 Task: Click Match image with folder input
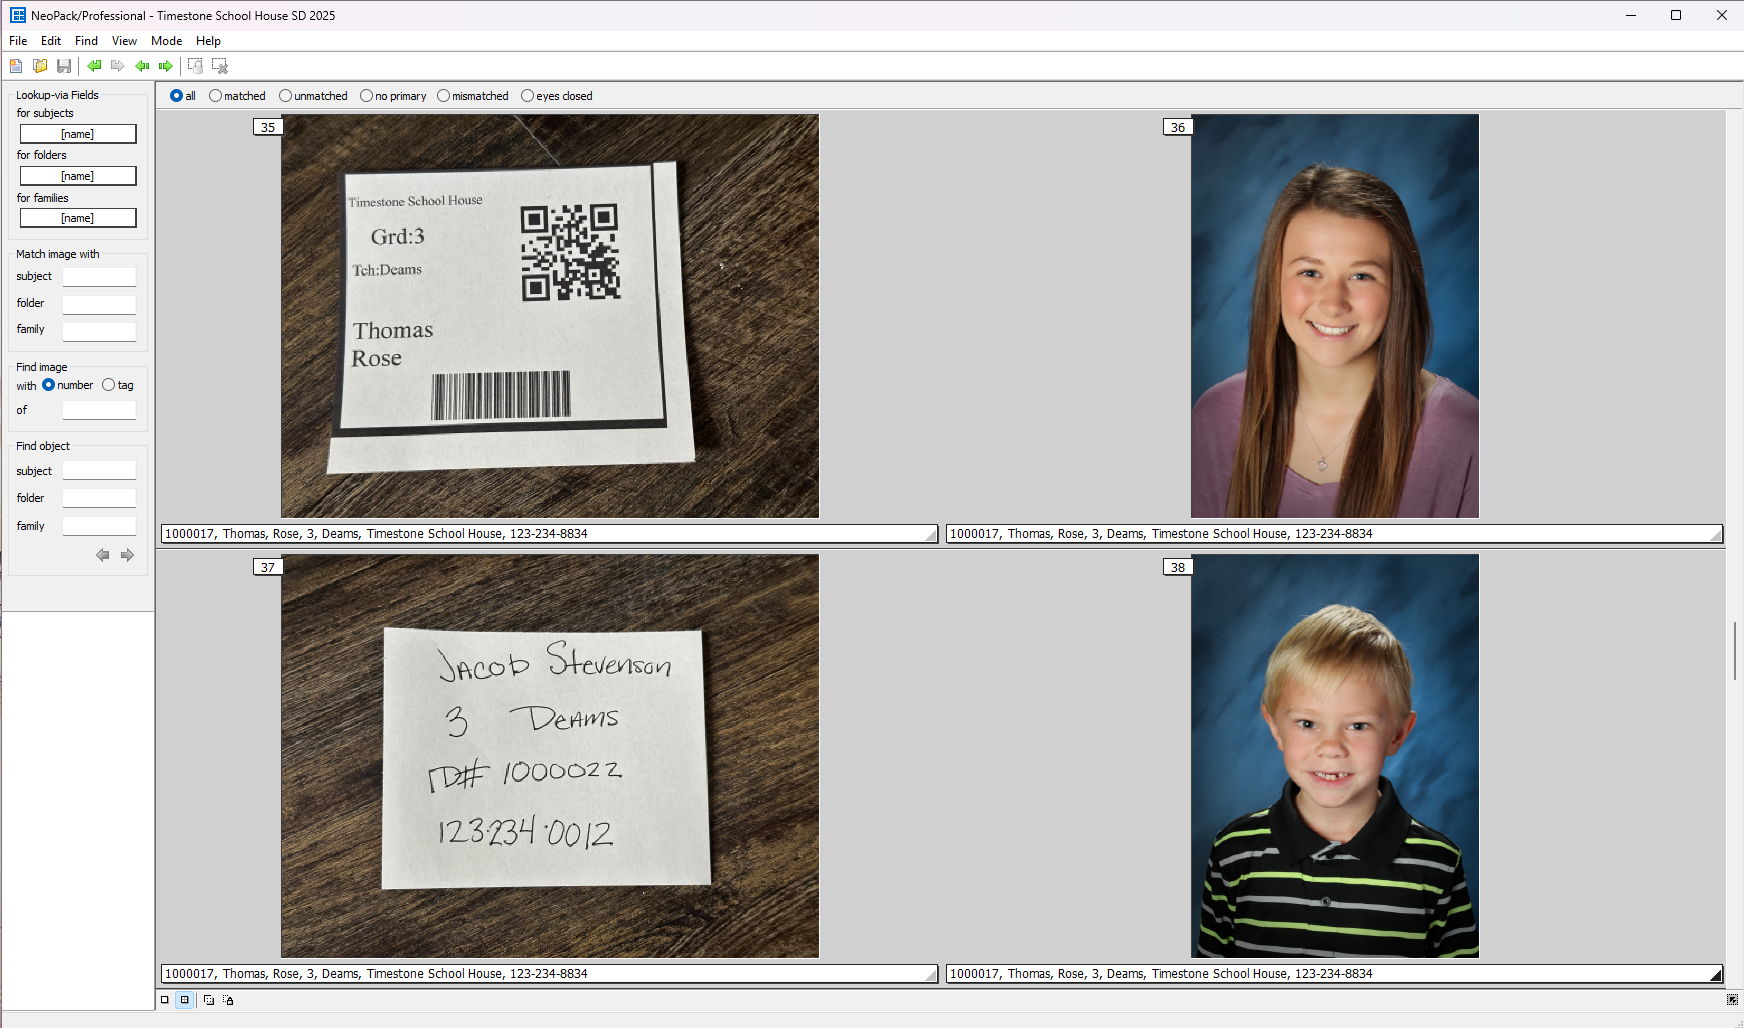(x=99, y=304)
